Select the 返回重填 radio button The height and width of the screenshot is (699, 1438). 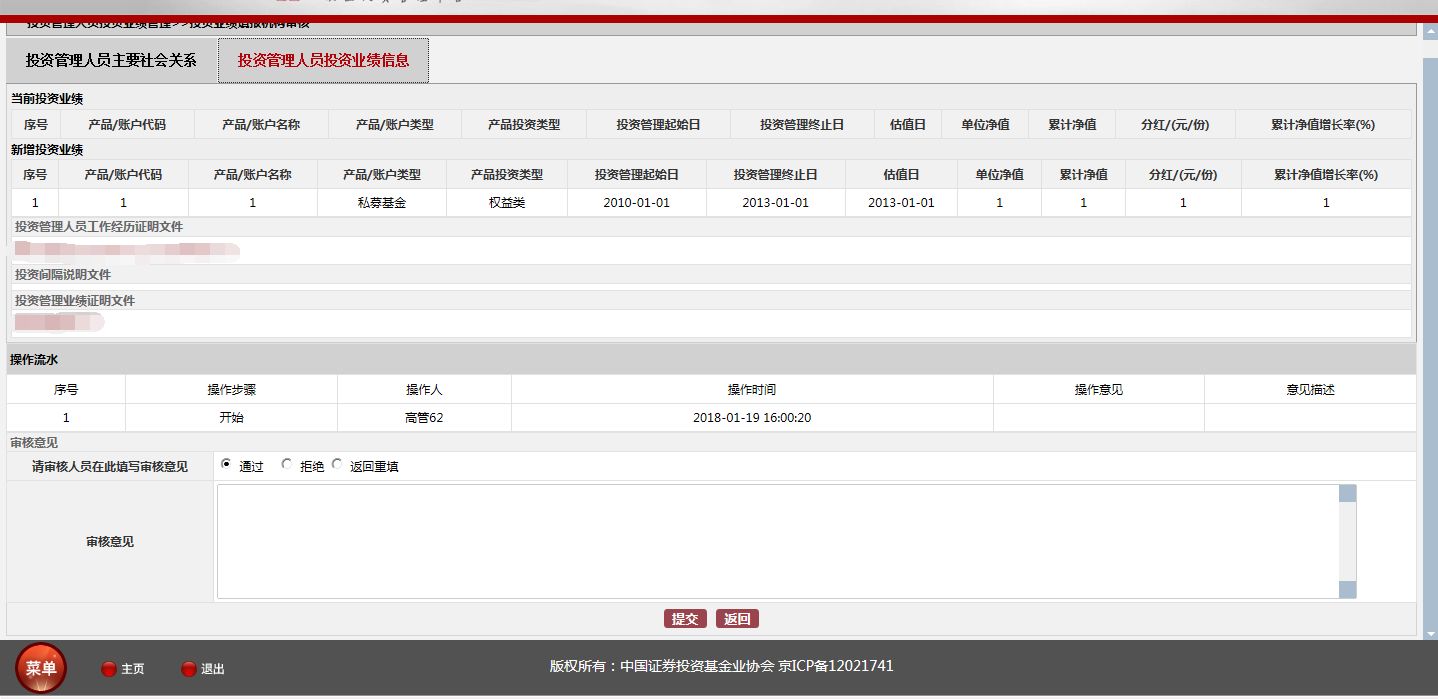click(x=337, y=464)
